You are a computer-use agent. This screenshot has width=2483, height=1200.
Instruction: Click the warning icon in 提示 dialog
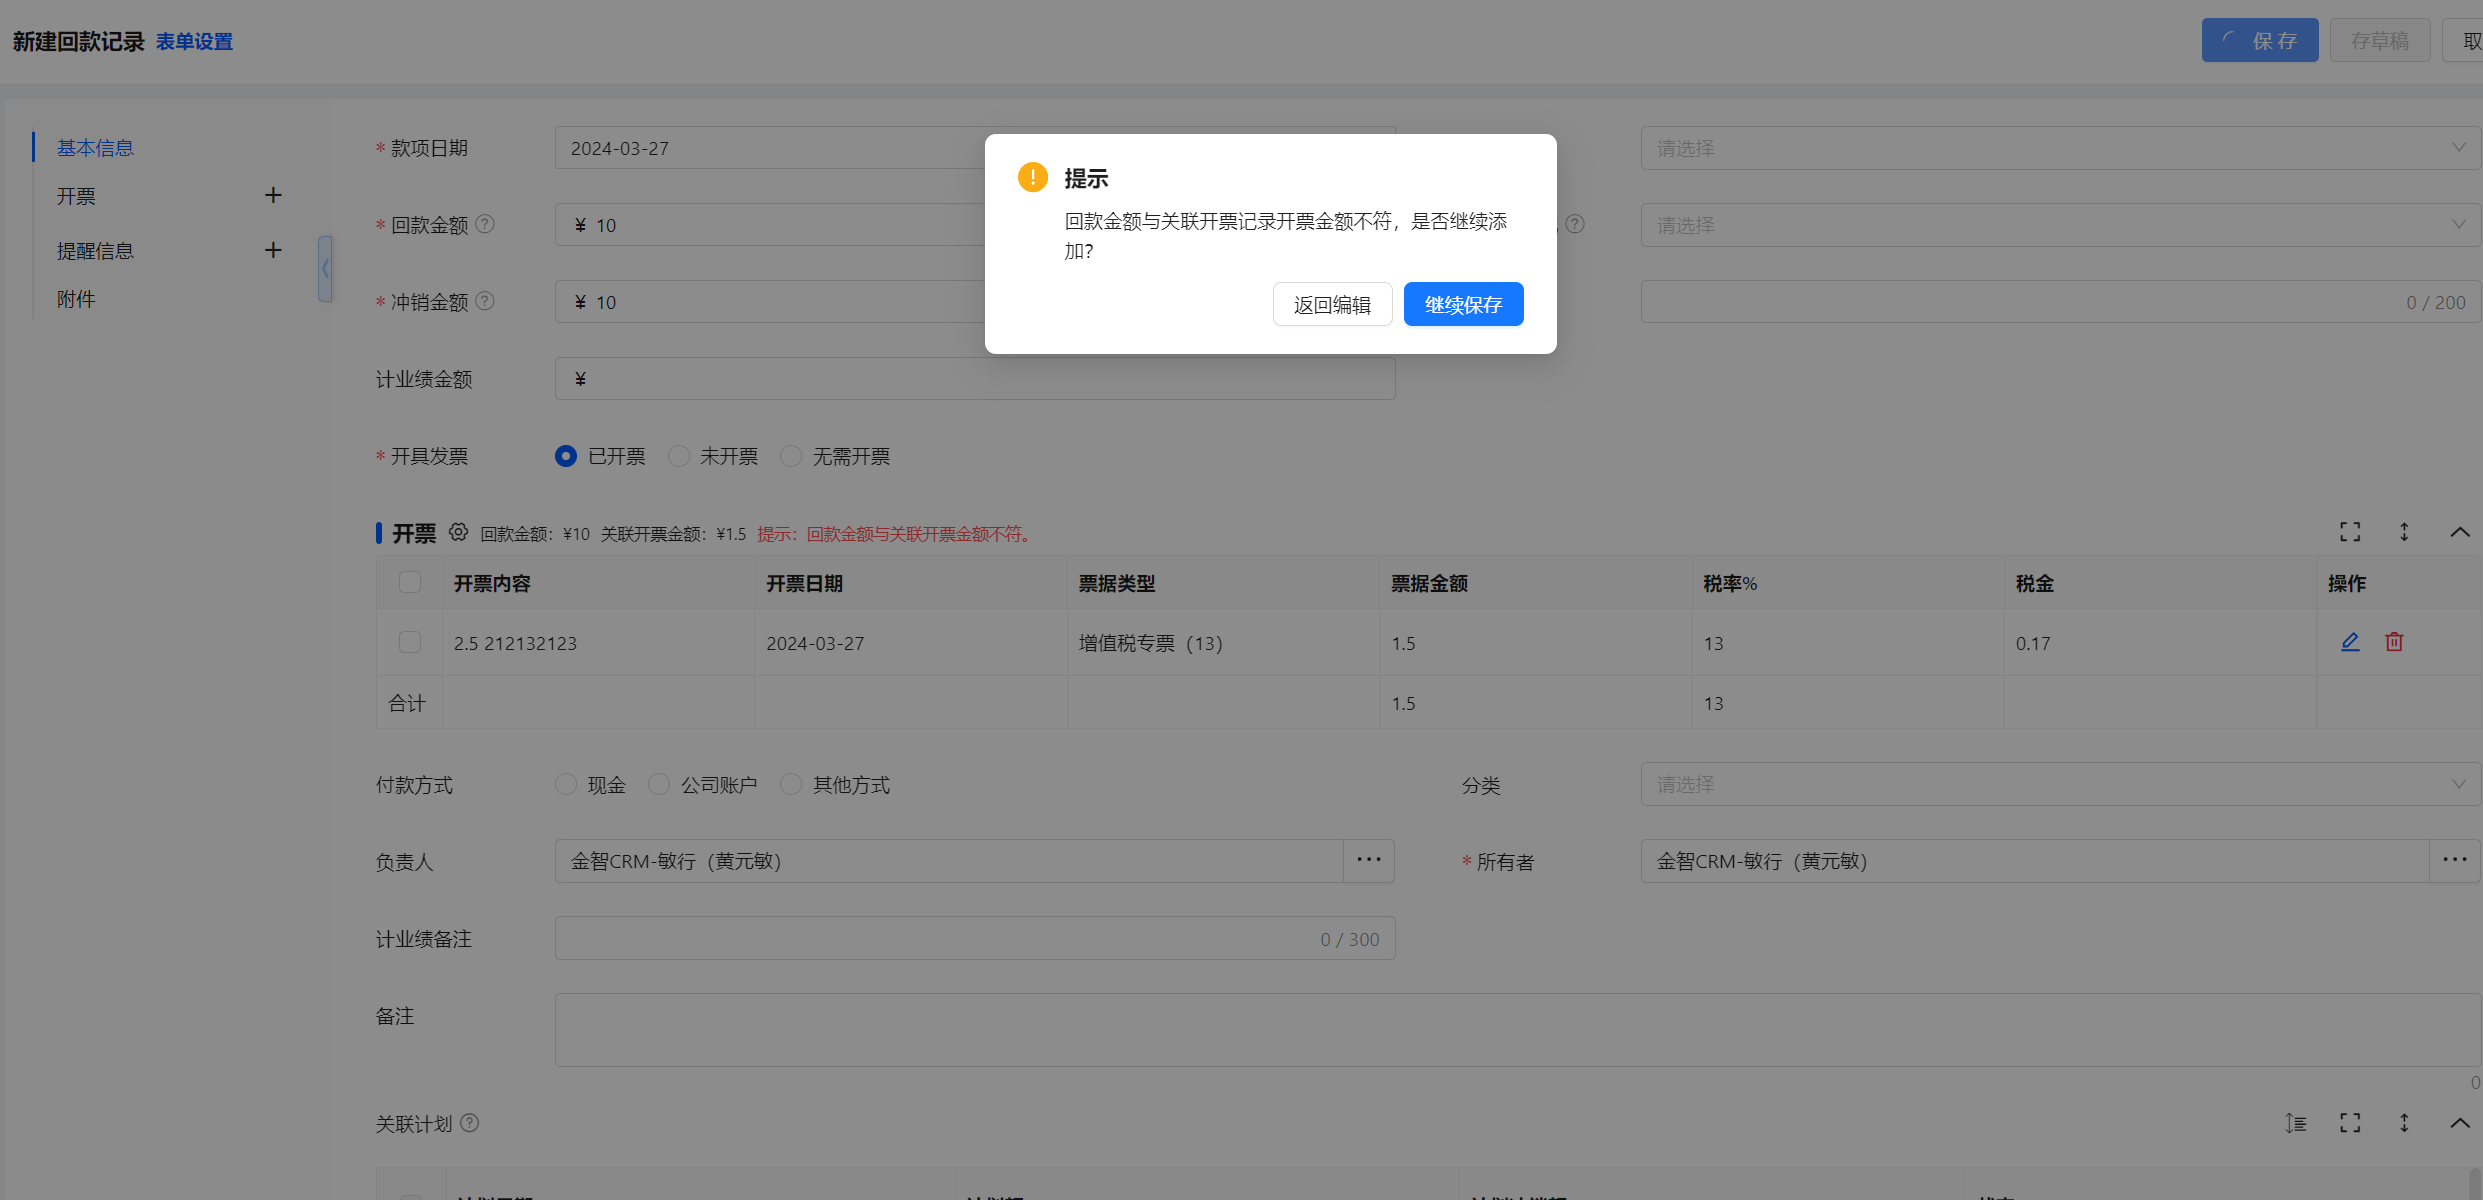(1033, 177)
